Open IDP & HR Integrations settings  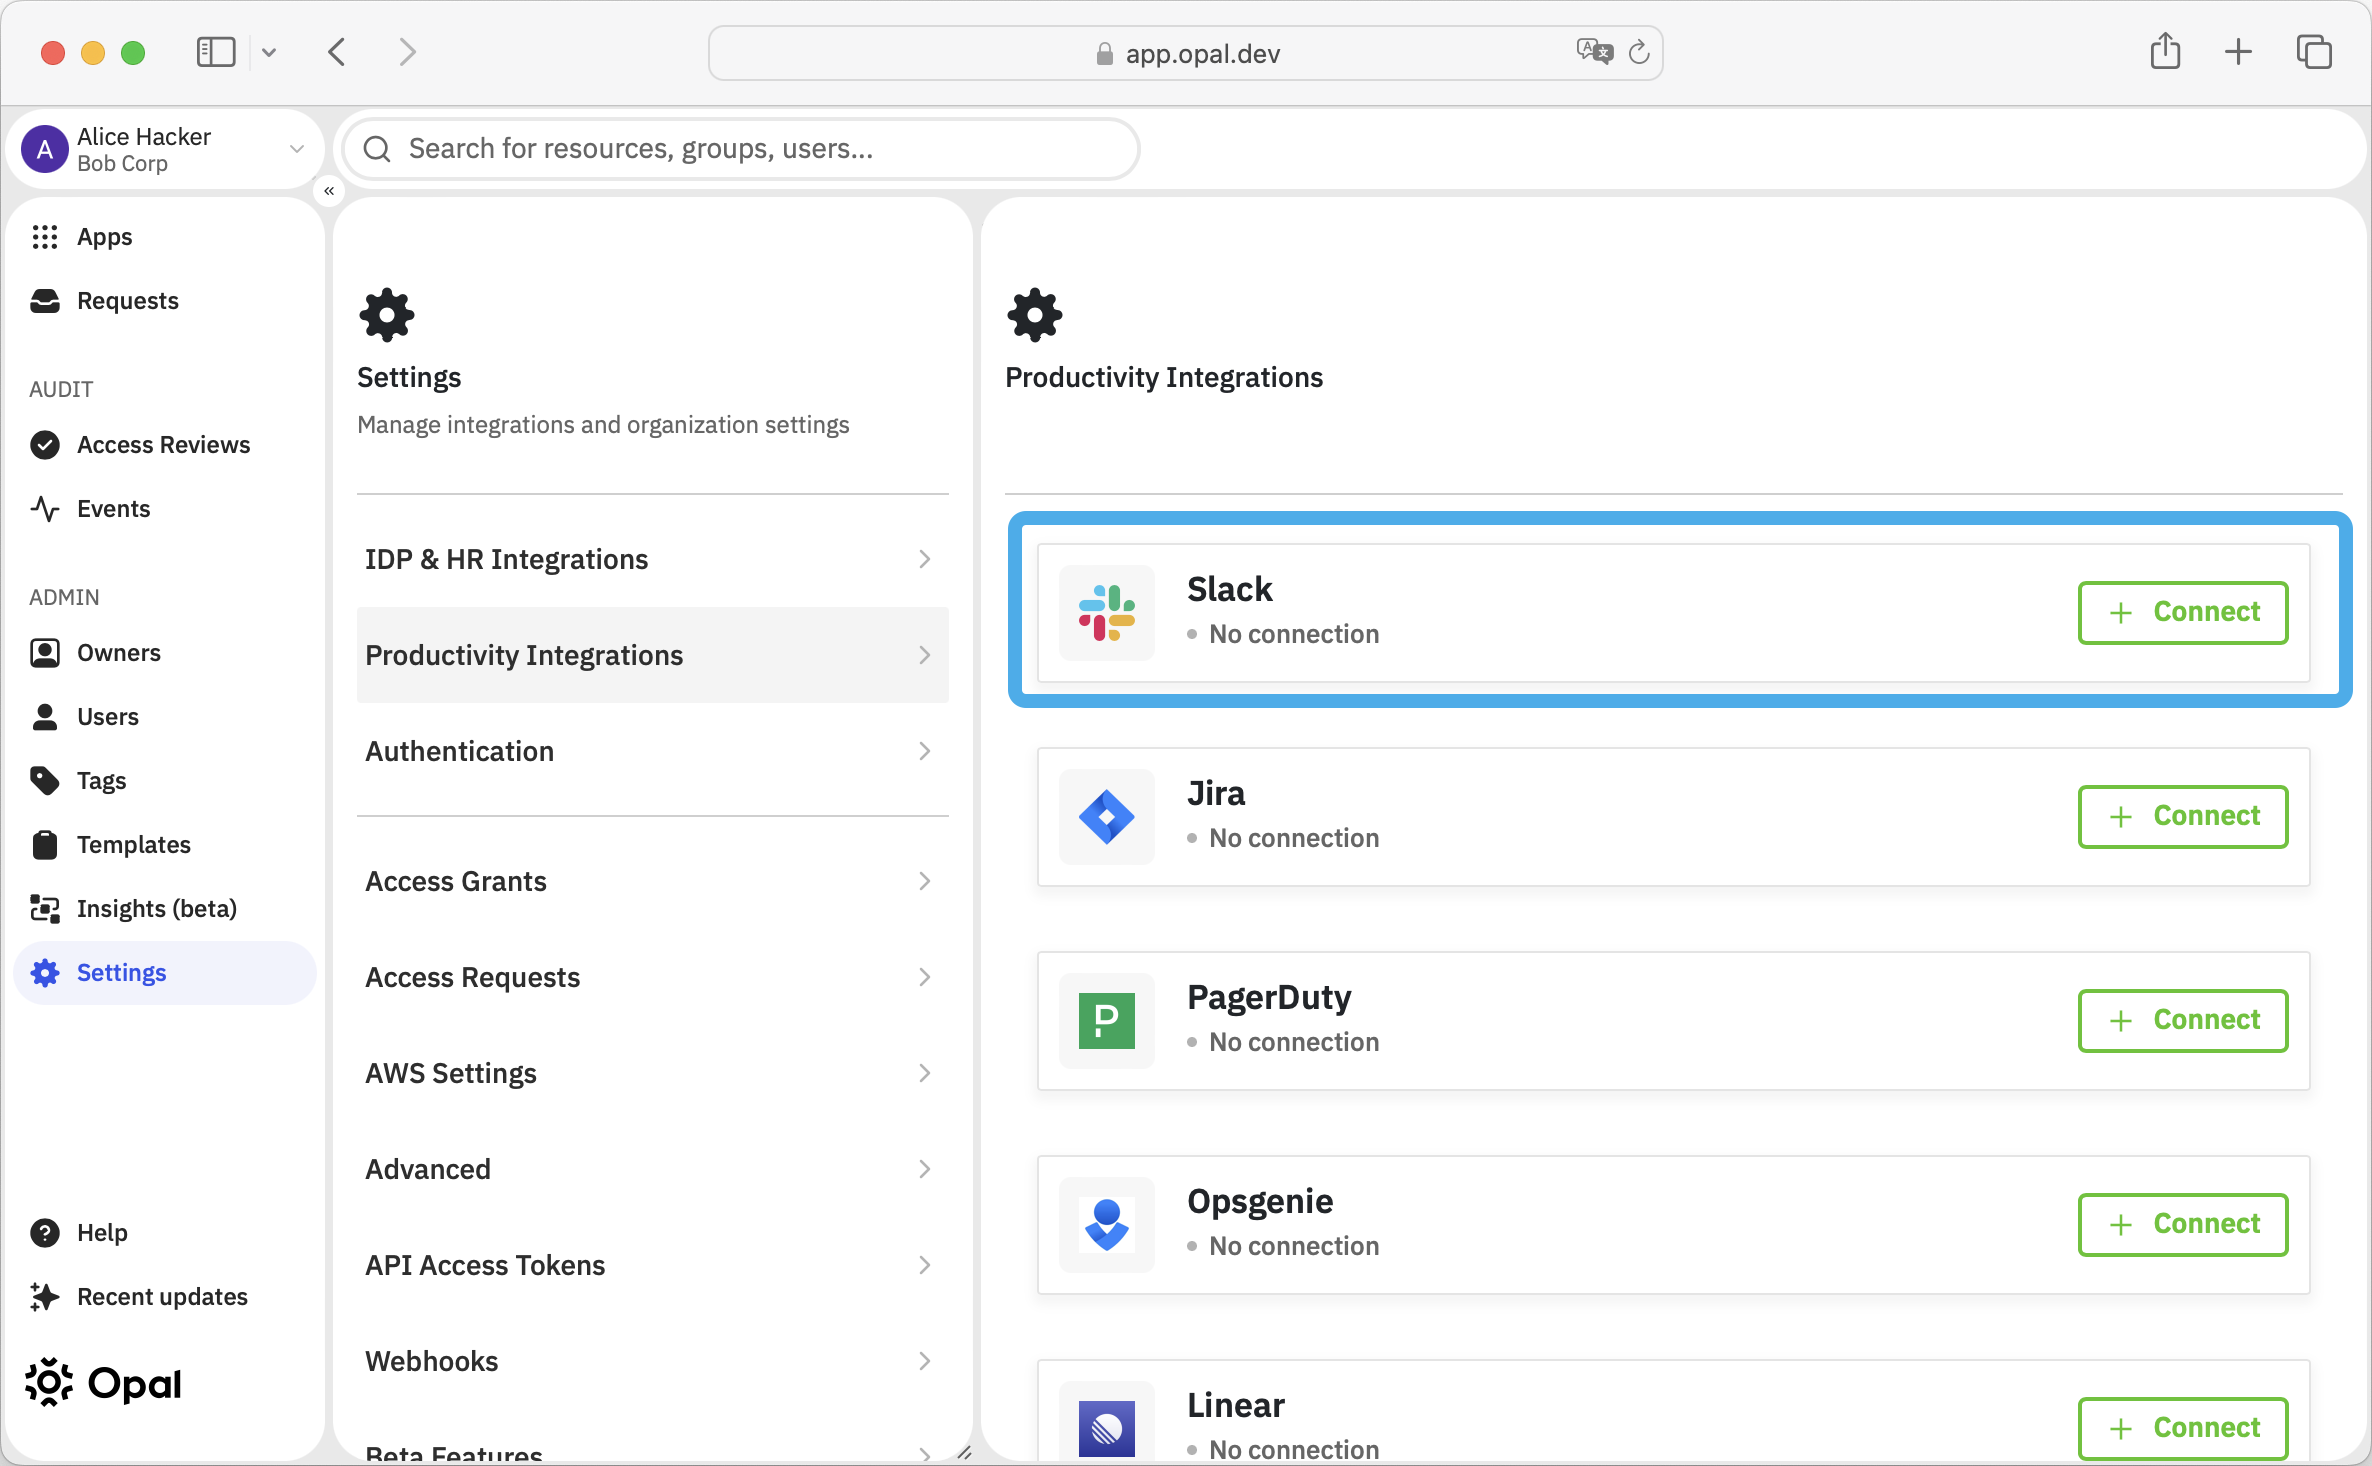pos(652,559)
